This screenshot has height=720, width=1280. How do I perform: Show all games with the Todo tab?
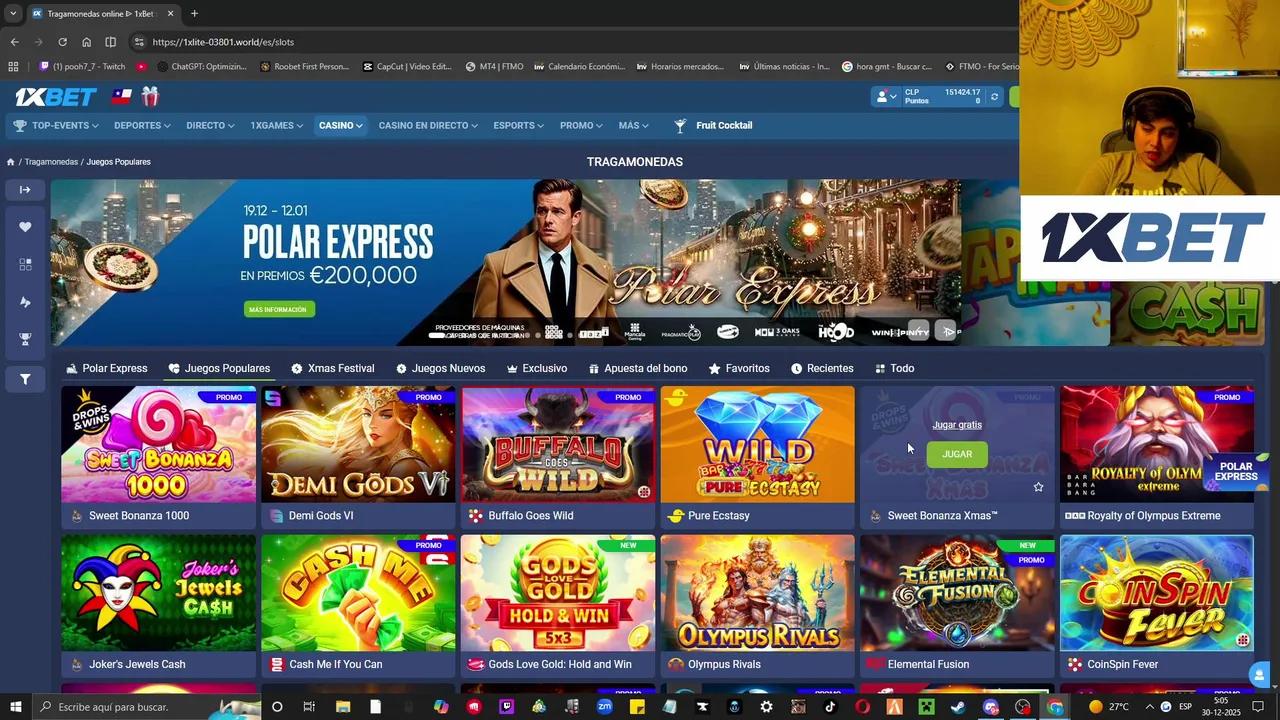(x=894, y=369)
